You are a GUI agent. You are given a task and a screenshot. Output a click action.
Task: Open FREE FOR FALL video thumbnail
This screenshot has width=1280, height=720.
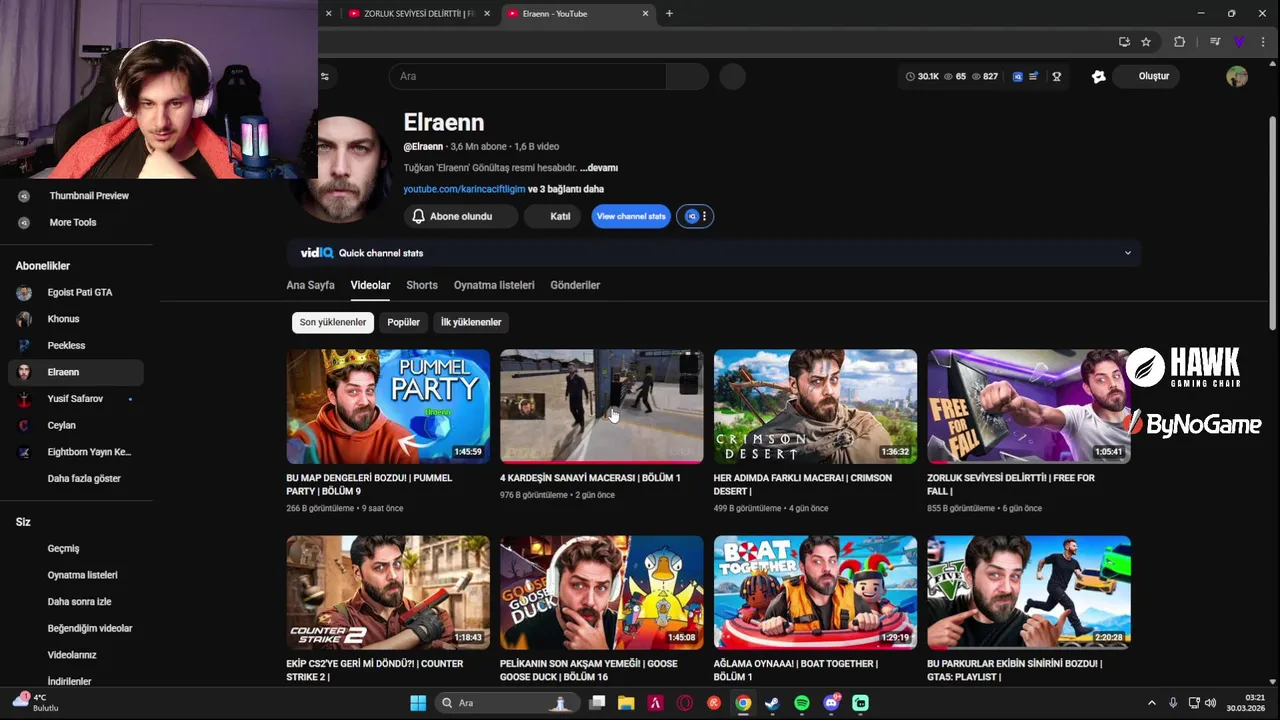coord(1029,406)
